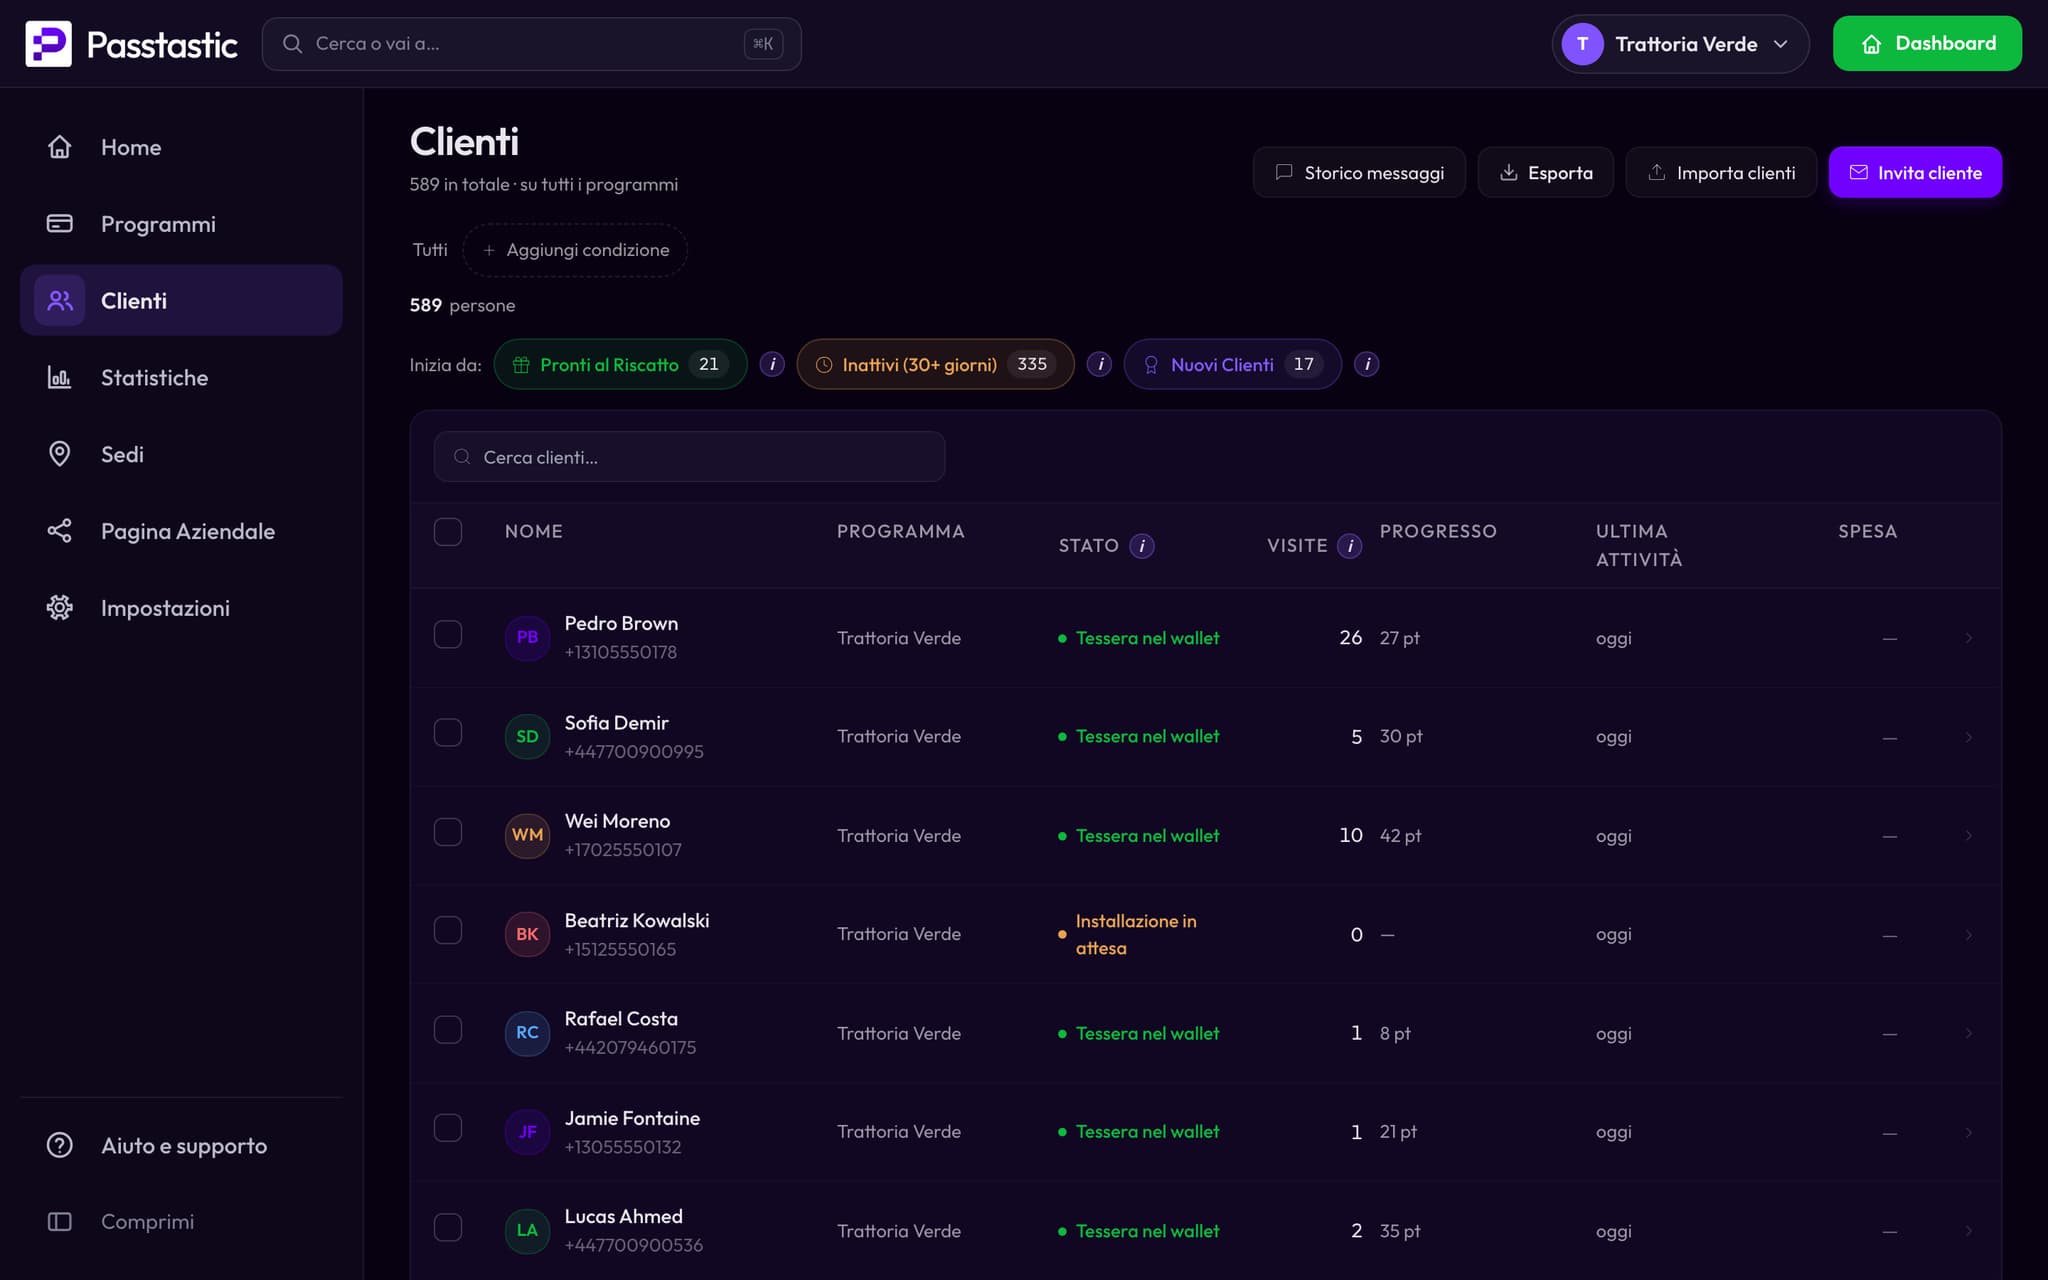This screenshot has height=1280, width=2048.
Task: Click Pedro Brown's PB avatar
Action: (x=527, y=638)
